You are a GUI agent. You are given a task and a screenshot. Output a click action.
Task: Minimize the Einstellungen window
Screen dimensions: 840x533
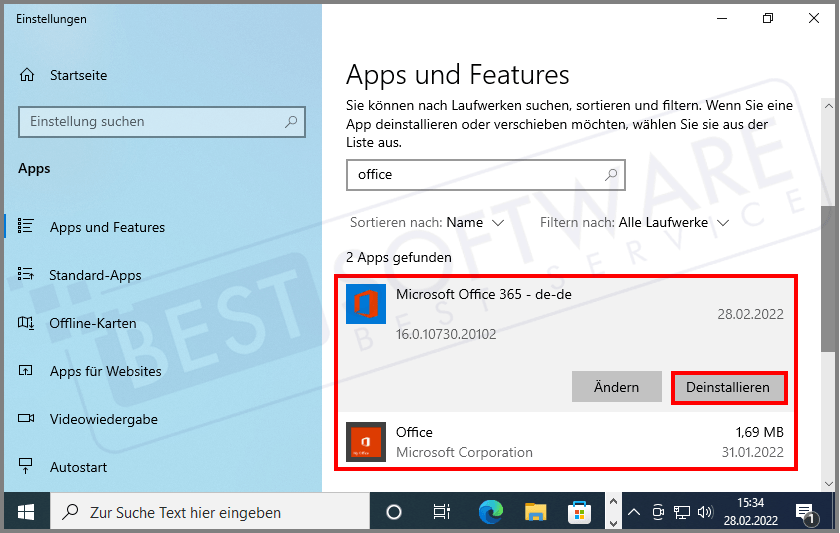pos(722,19)
